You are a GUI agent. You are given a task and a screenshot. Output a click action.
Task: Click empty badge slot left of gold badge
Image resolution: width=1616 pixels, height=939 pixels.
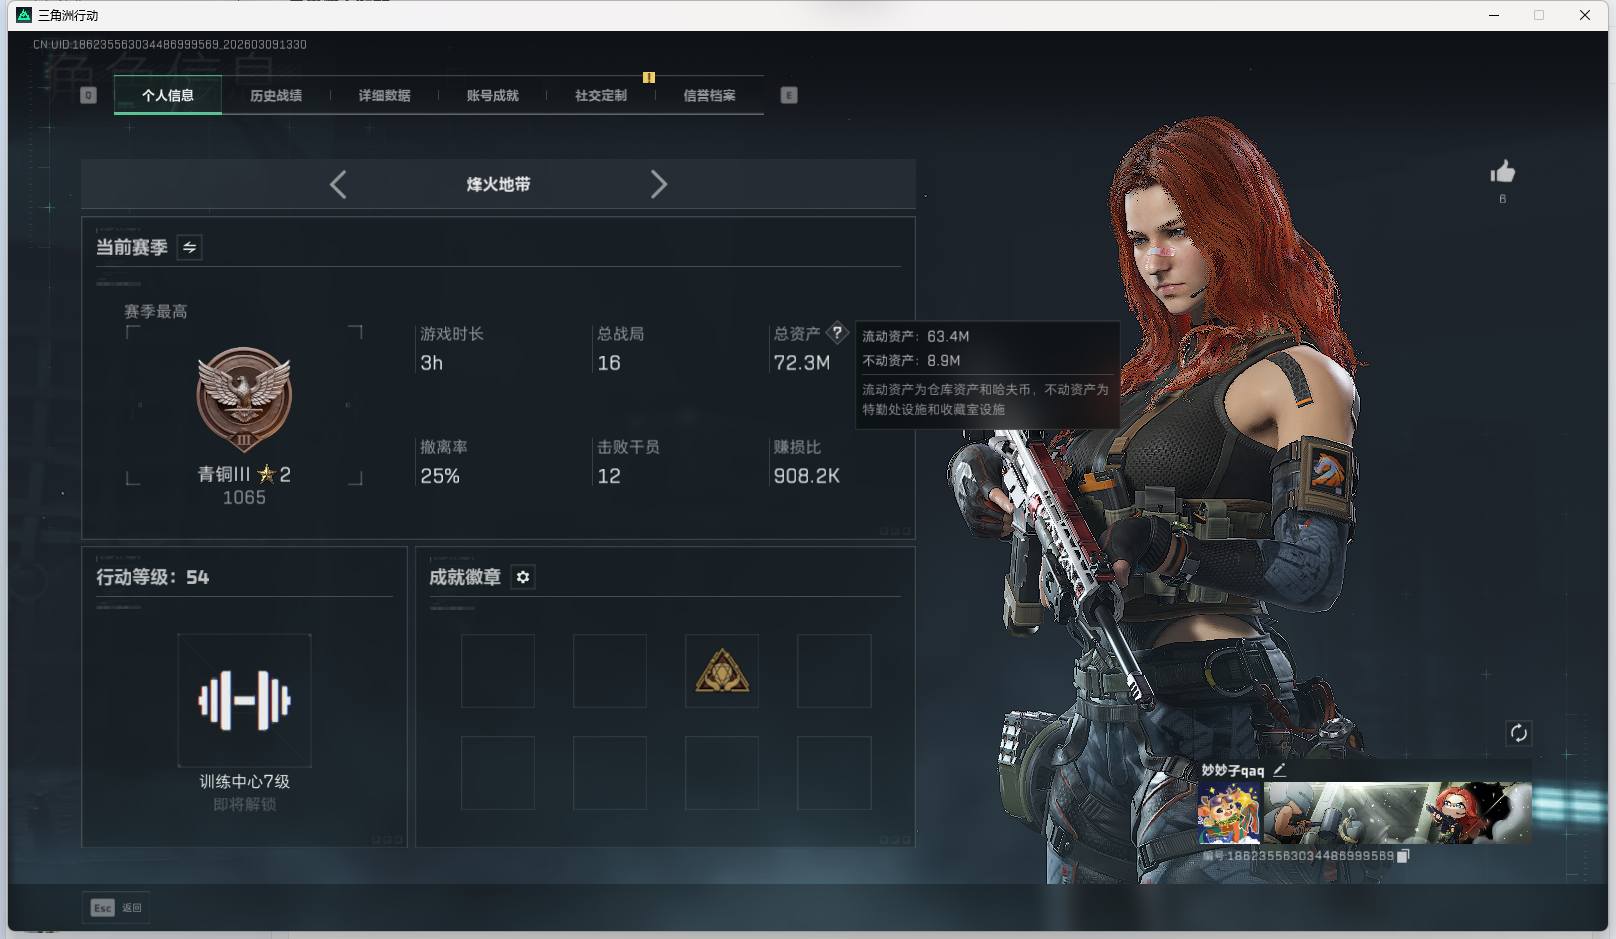tap(610, 671)
